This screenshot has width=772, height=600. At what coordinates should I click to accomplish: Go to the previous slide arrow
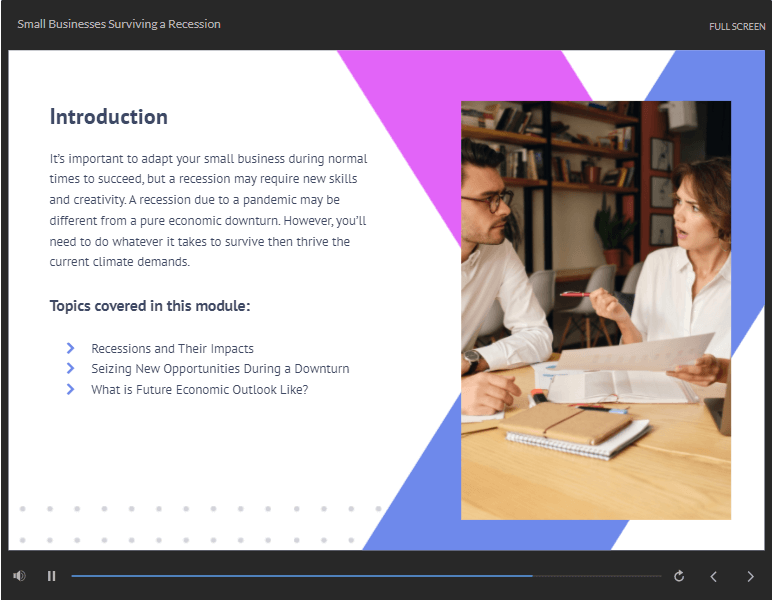click(x=713, y=576)
